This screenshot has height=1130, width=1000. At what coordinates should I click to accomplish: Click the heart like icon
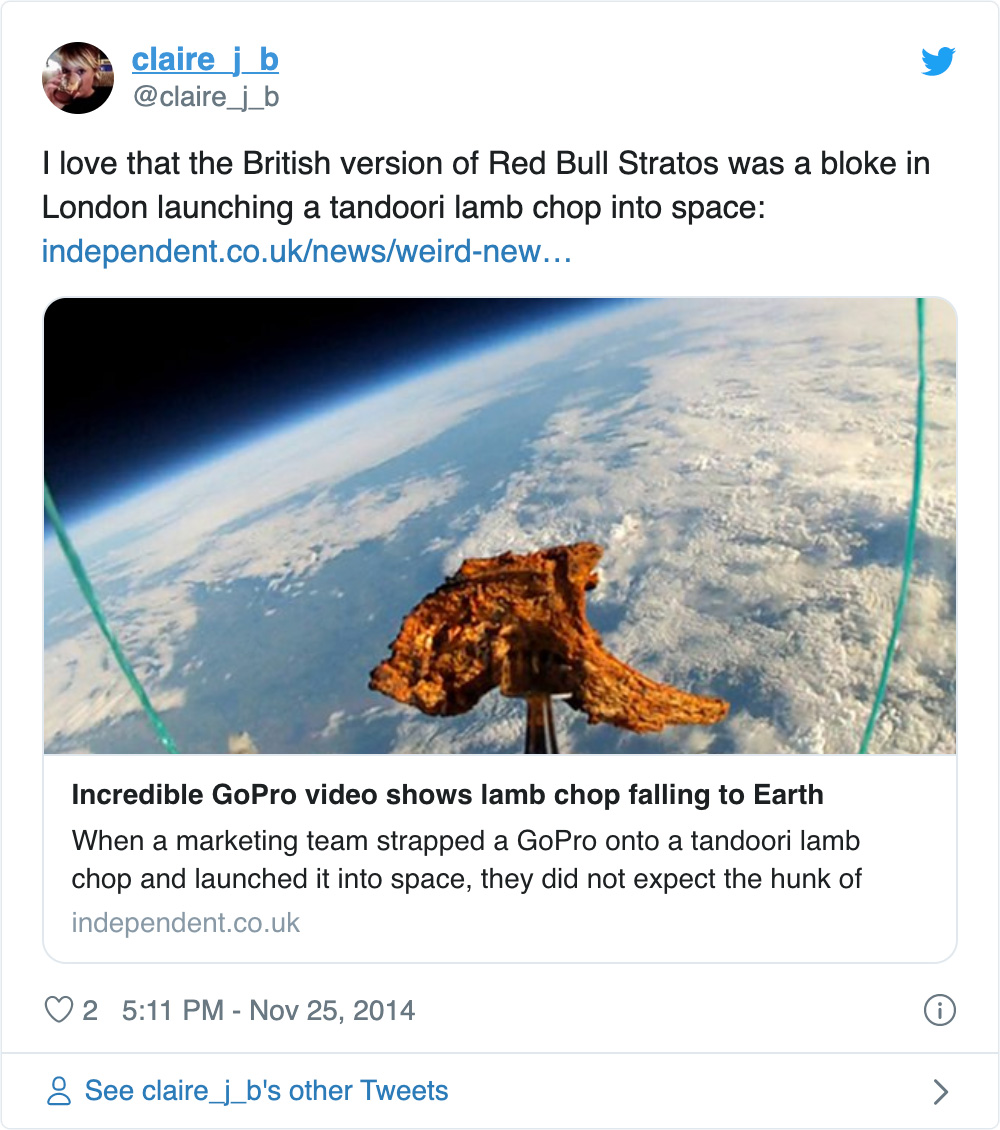tap(59, 1010)
